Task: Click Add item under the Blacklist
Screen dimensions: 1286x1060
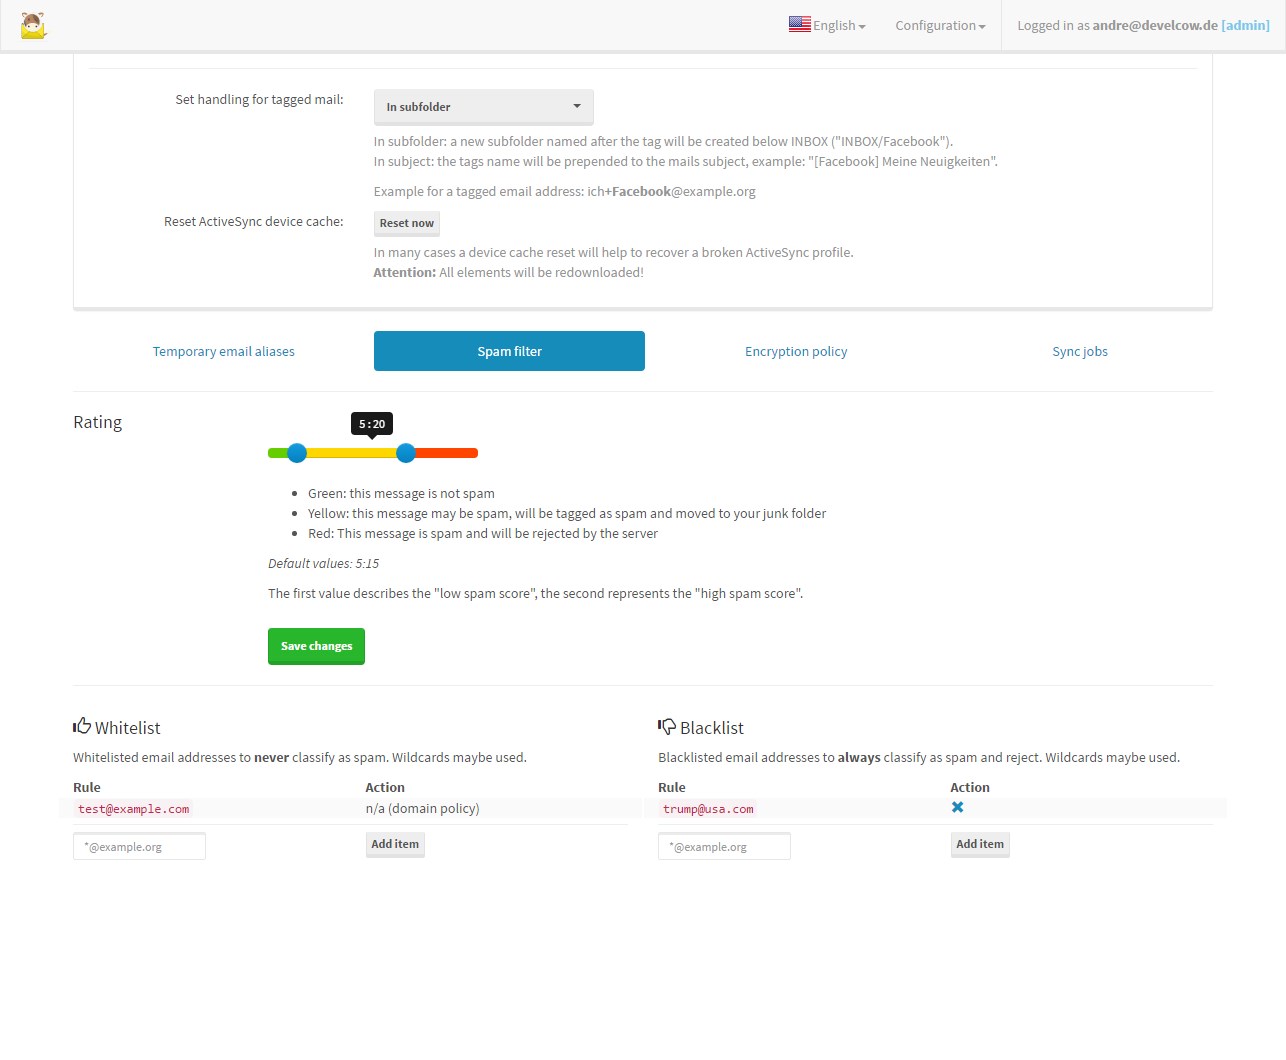Action: (980, 844)
